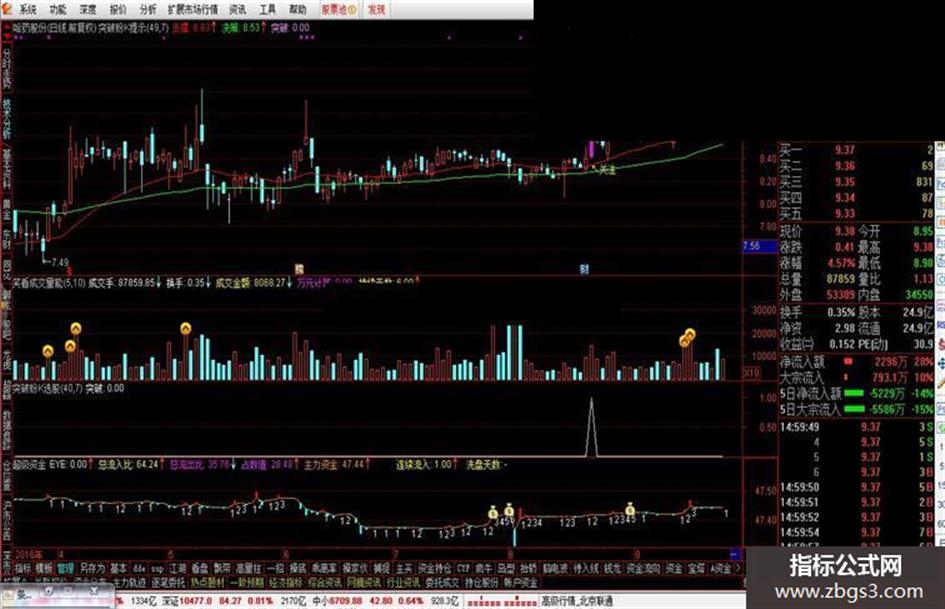This screenshot has height=609, width=945.
Task: Click the orange app logo icon at the top-left
Action: pyautogui.click(x=6, y=8)
